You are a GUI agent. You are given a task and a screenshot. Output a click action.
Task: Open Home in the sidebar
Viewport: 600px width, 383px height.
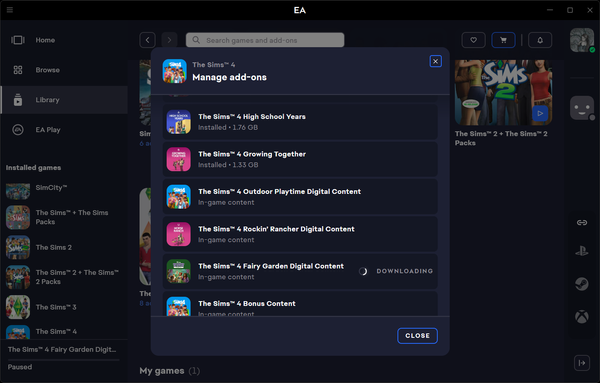point(64,40)
